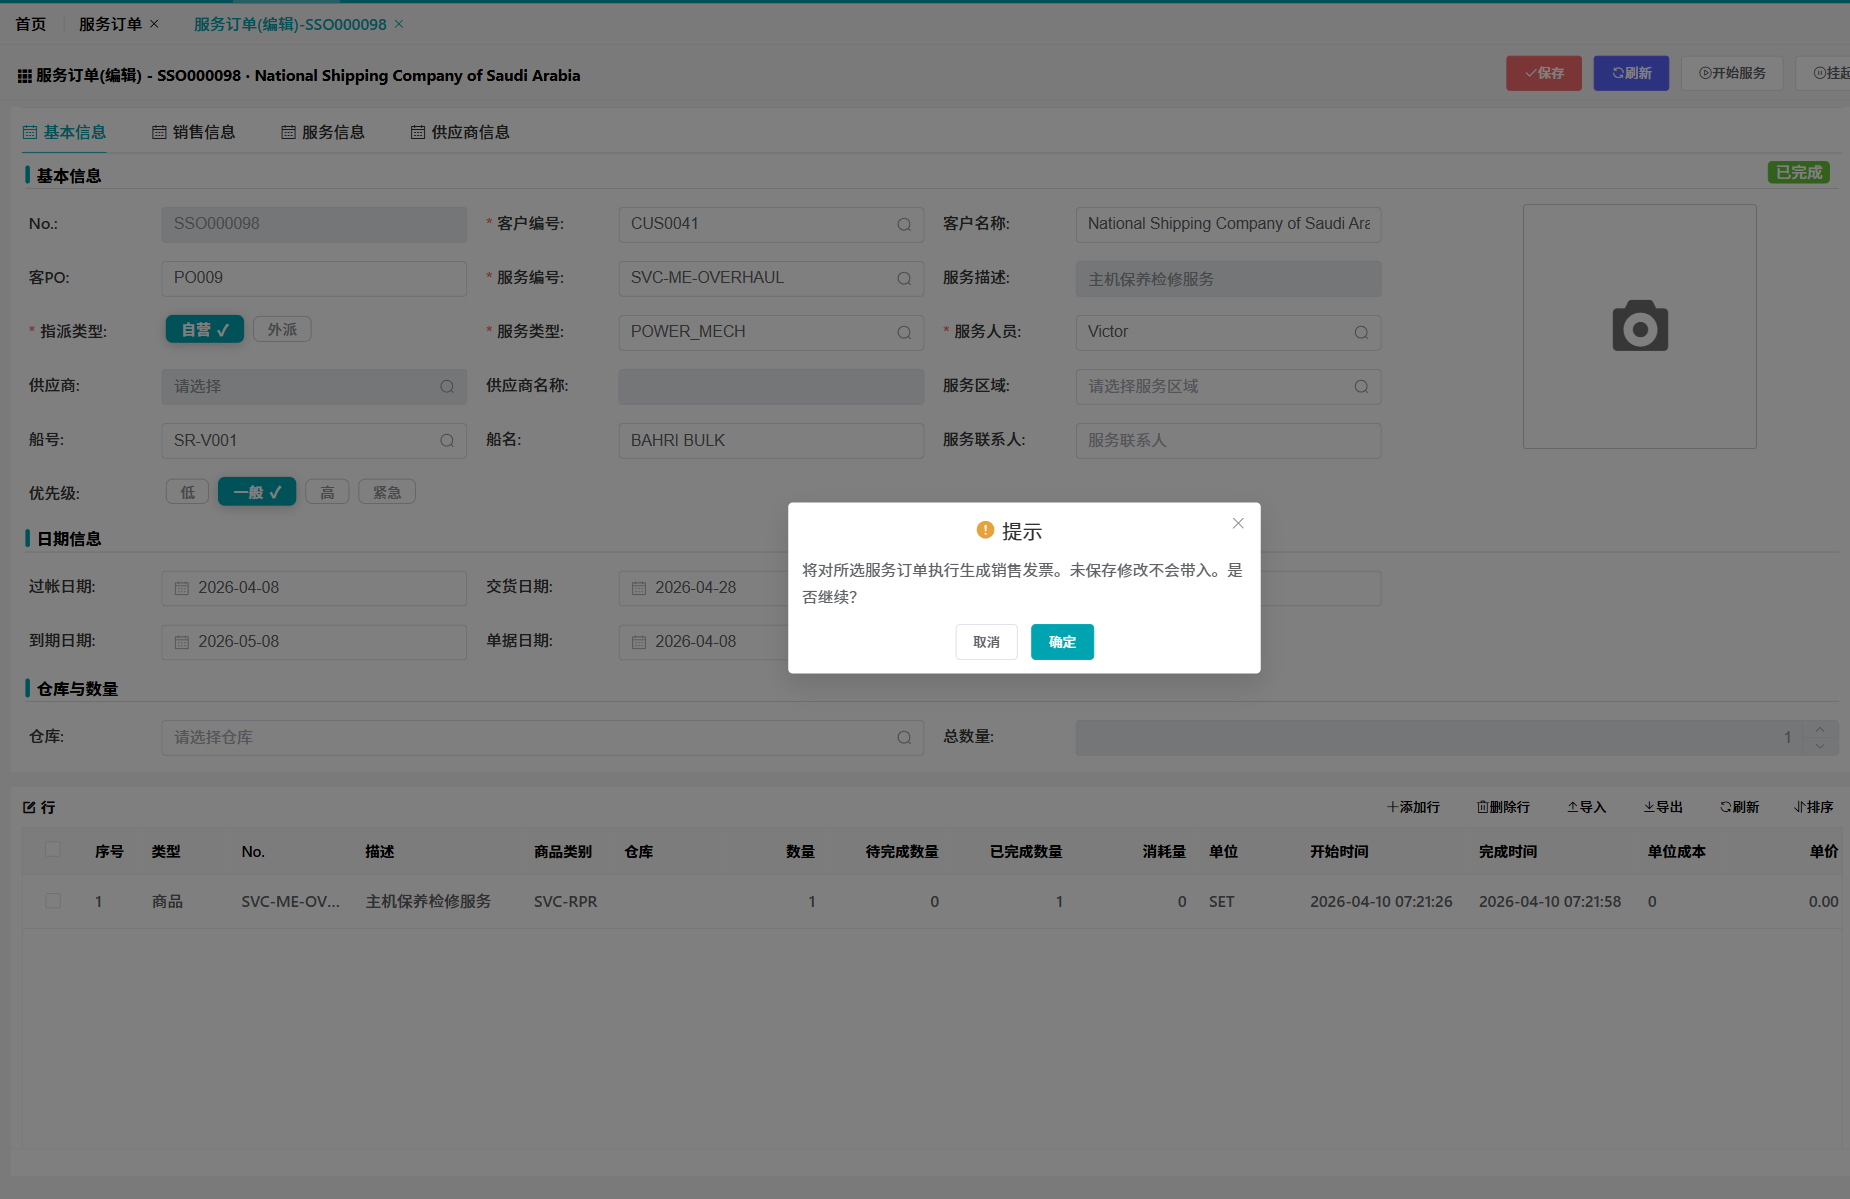
Task: Set priority to 紧急
Action: click(387, 492)
